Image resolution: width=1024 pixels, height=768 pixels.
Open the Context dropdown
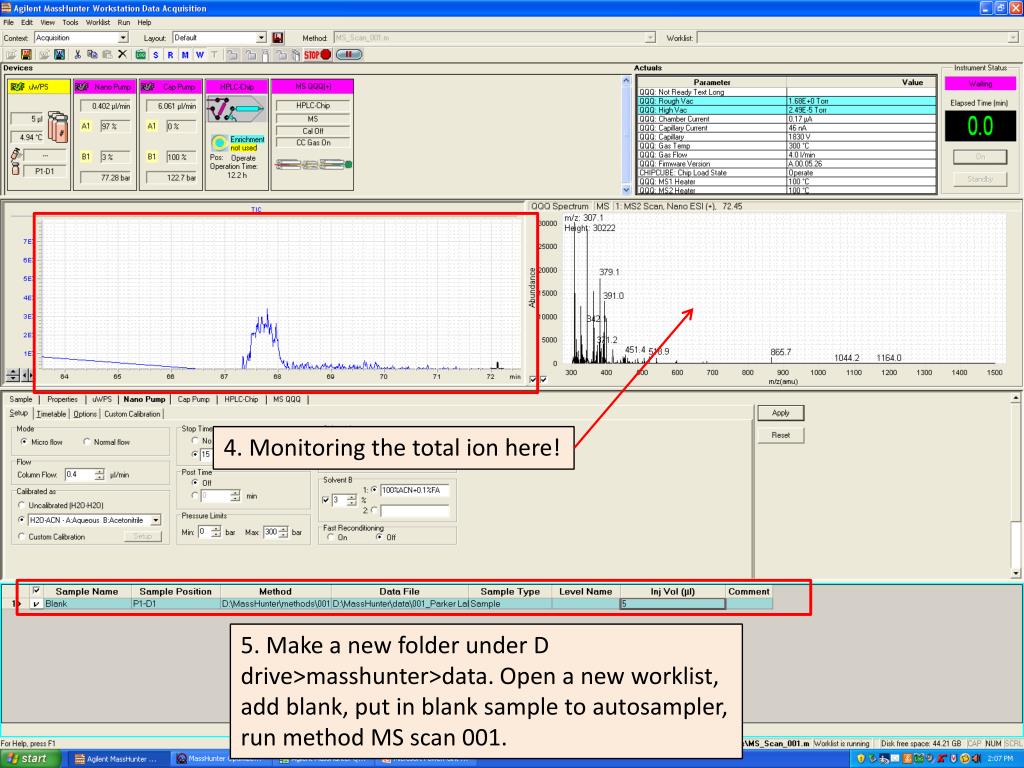click(123, 38)
